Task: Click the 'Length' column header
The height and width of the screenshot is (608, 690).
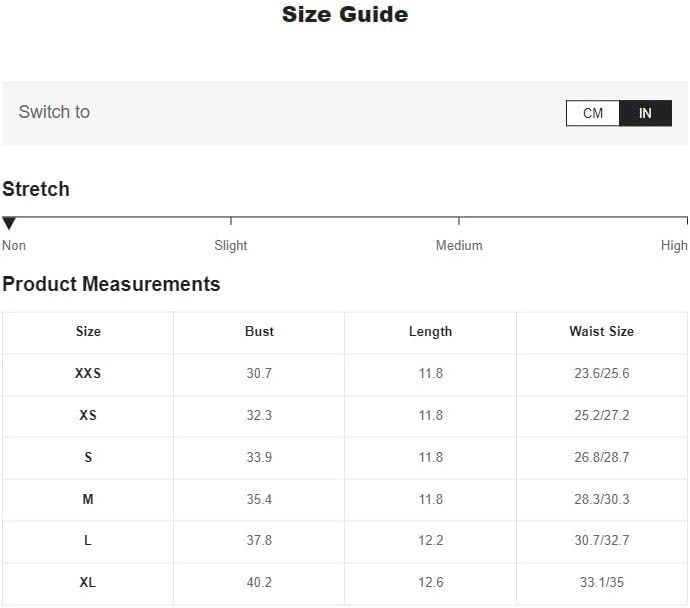Action: pyautogui.click(x=430, y=332)
